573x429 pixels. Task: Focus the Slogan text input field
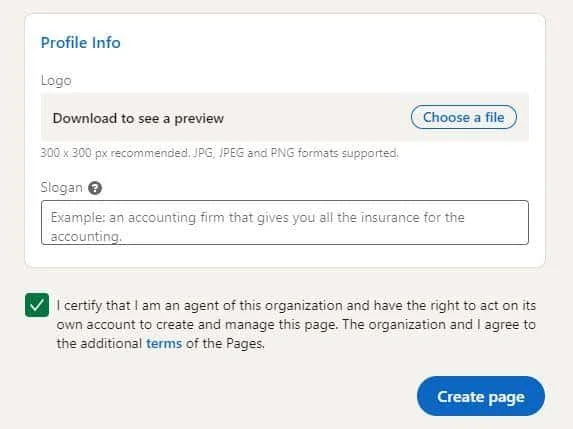[x=285, y=223]
